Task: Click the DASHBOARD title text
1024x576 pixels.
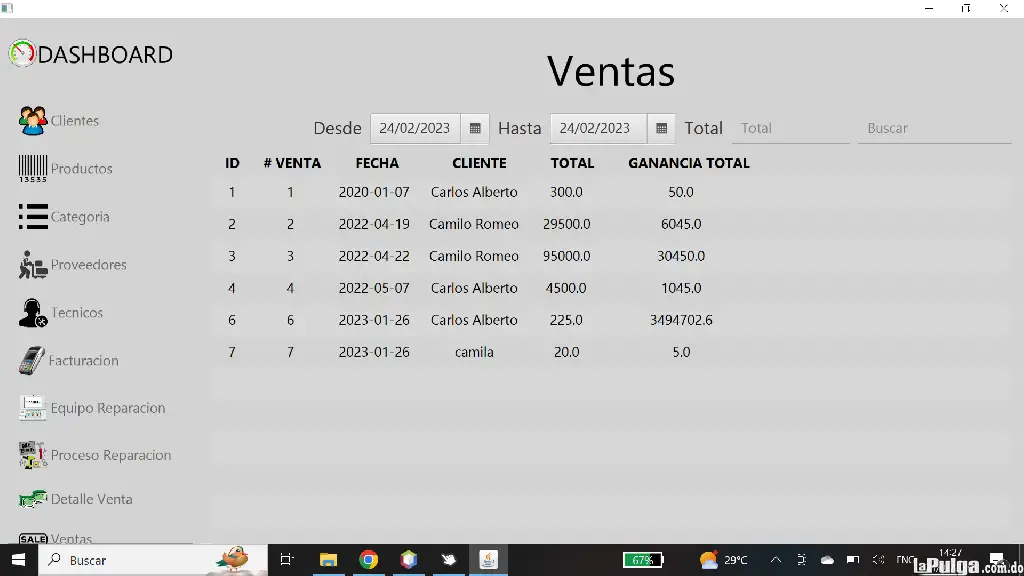Action: (105, 54)
